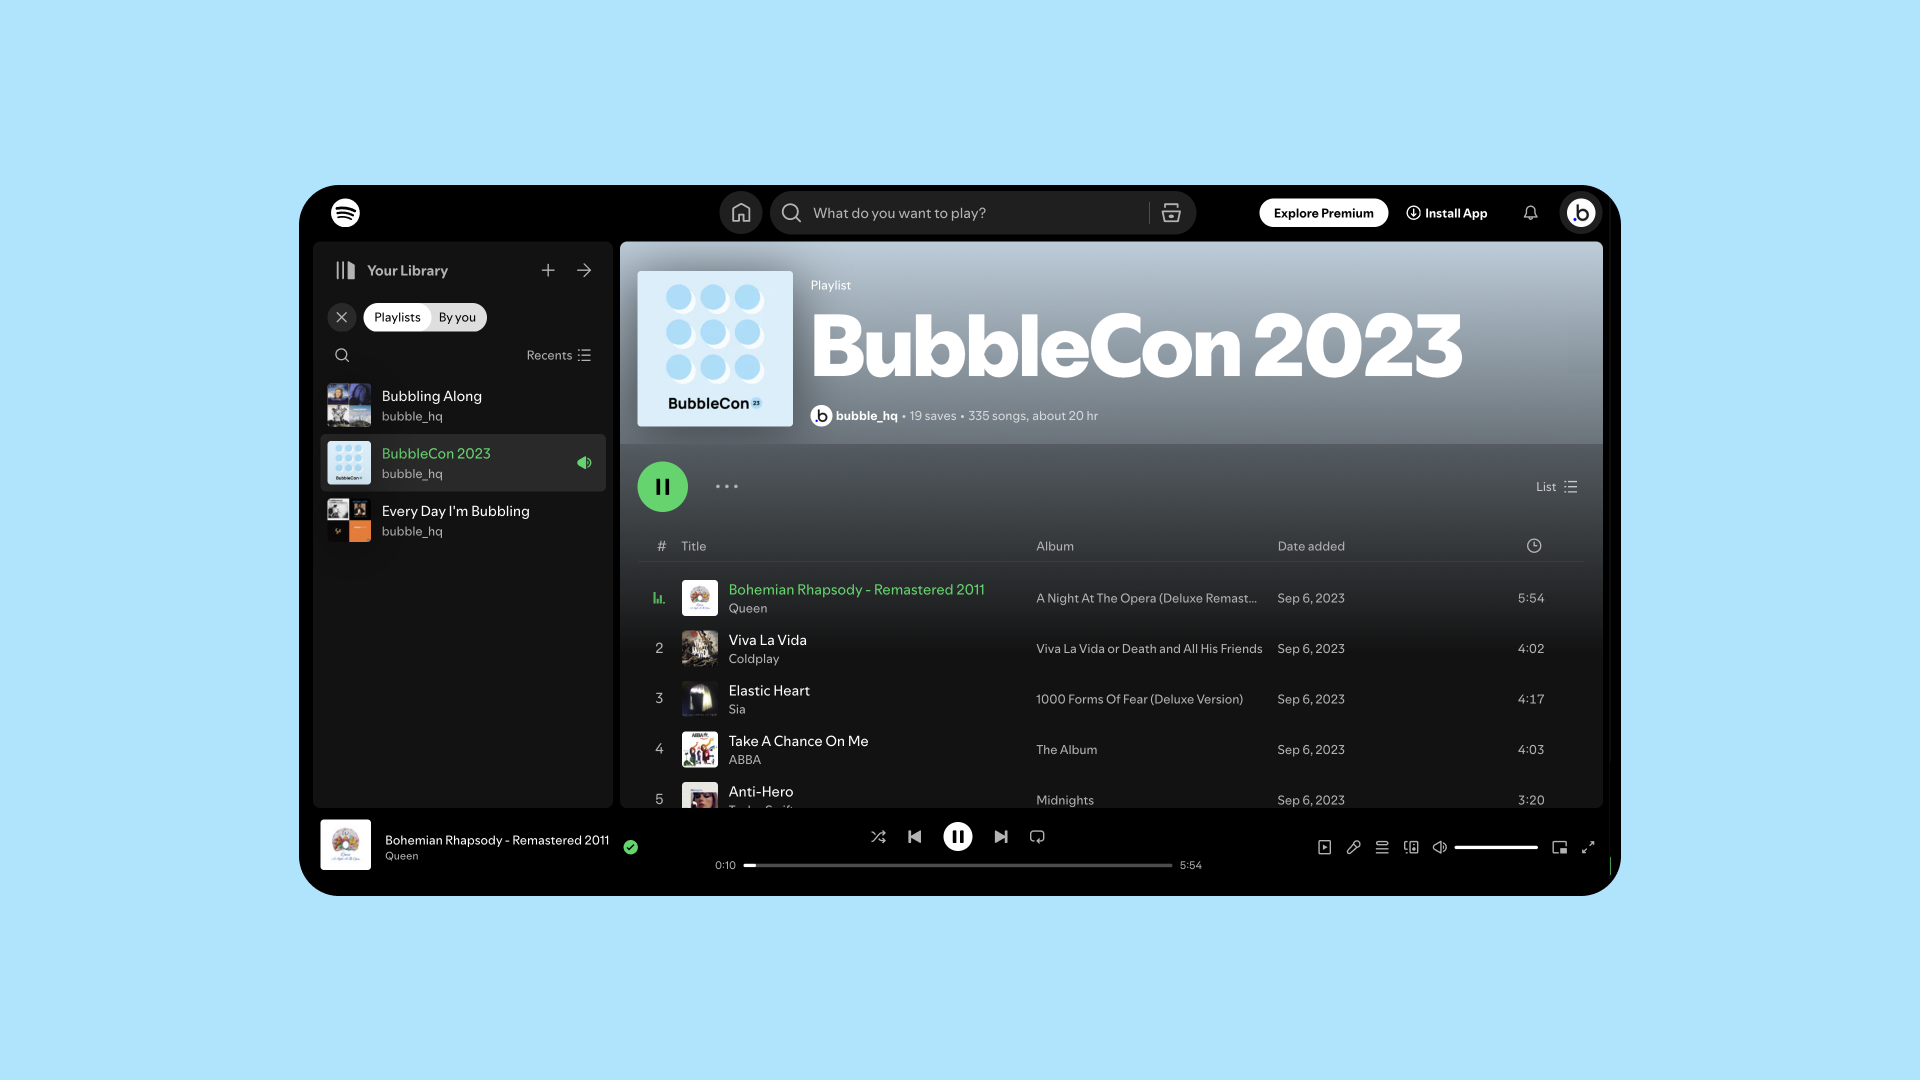This screenshot has height=1080, width=1920.
Task: Toggle the List view layout button
Action: [x=1556, y=487]
